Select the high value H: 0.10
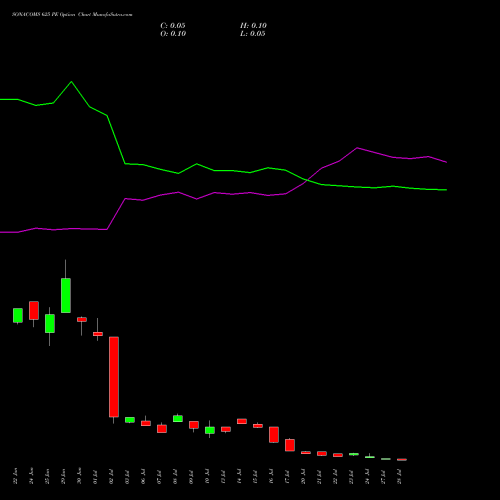The width and height of the screenshot is (500, 500). [x=253, y=26]
